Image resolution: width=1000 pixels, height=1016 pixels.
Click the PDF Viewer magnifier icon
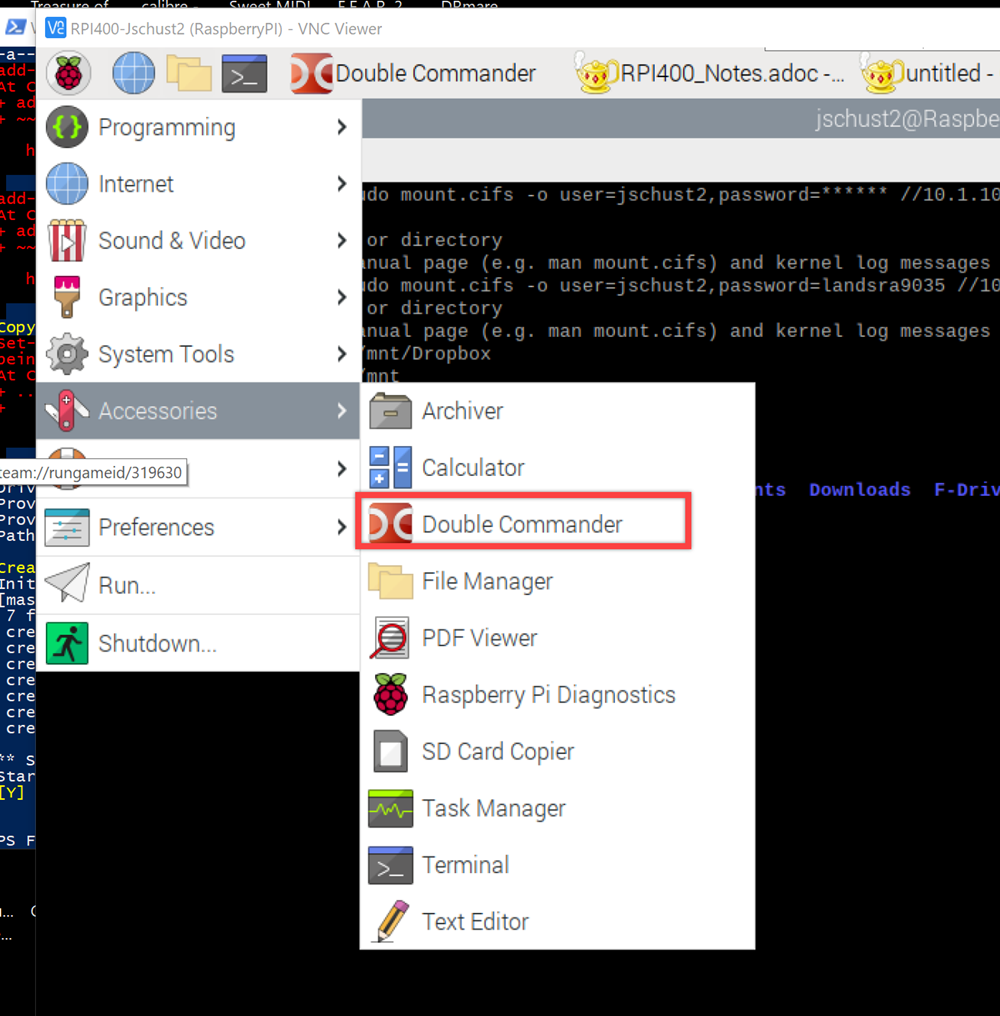pos(390,638)
